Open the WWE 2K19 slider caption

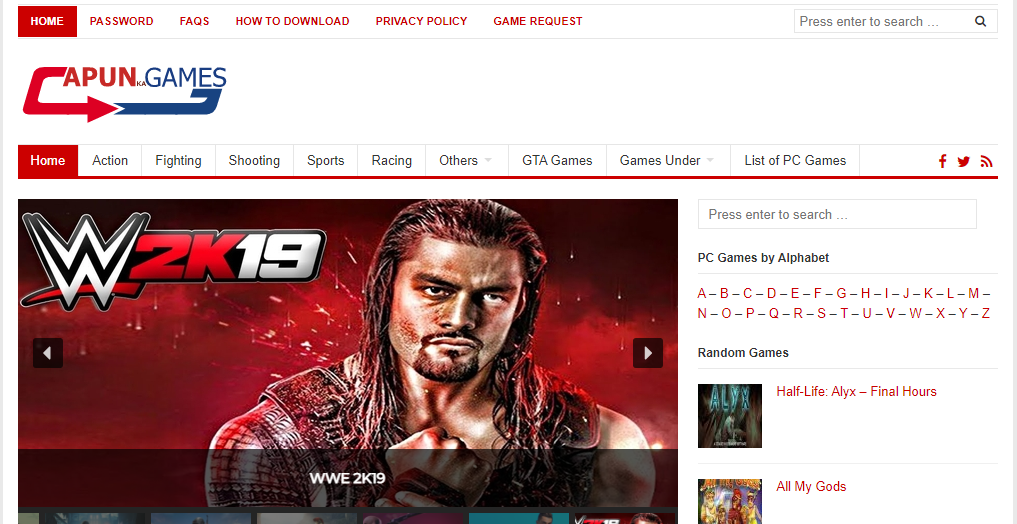[x=348, y=479]
